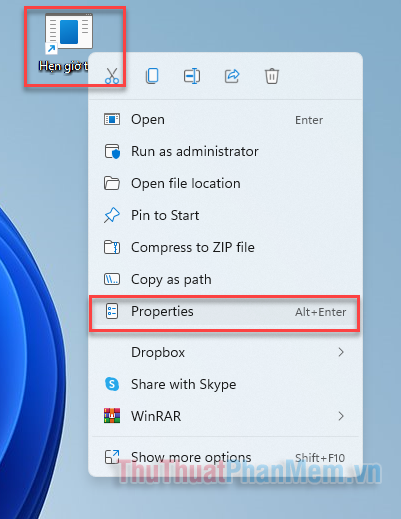The width and height of the screenshot is (401, 519).
Task: Expand the Dropbox submenu
Action: coord(225,352)
